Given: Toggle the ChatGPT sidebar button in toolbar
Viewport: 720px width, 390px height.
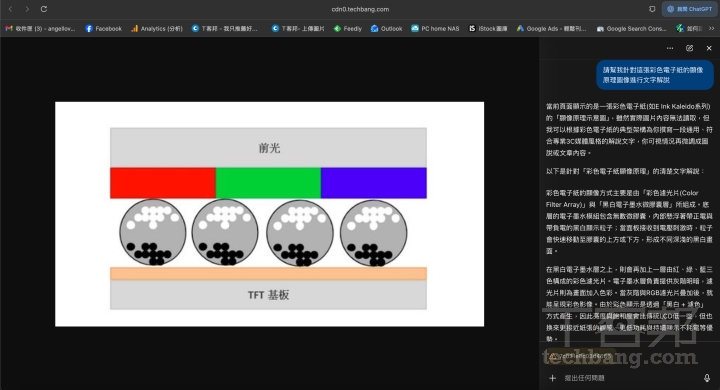Looking at the screenshot, I should point(689,9).
